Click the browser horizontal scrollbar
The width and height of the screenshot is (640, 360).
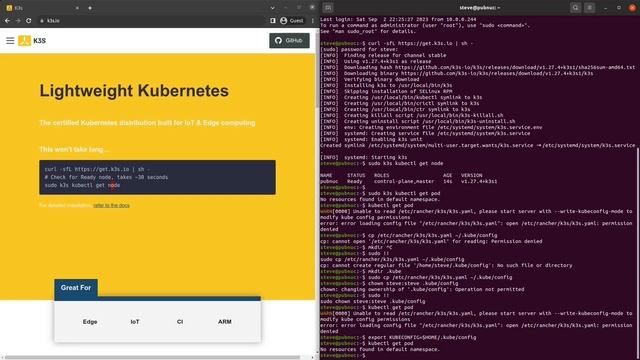pyautogui.click(x=152, y=358)
